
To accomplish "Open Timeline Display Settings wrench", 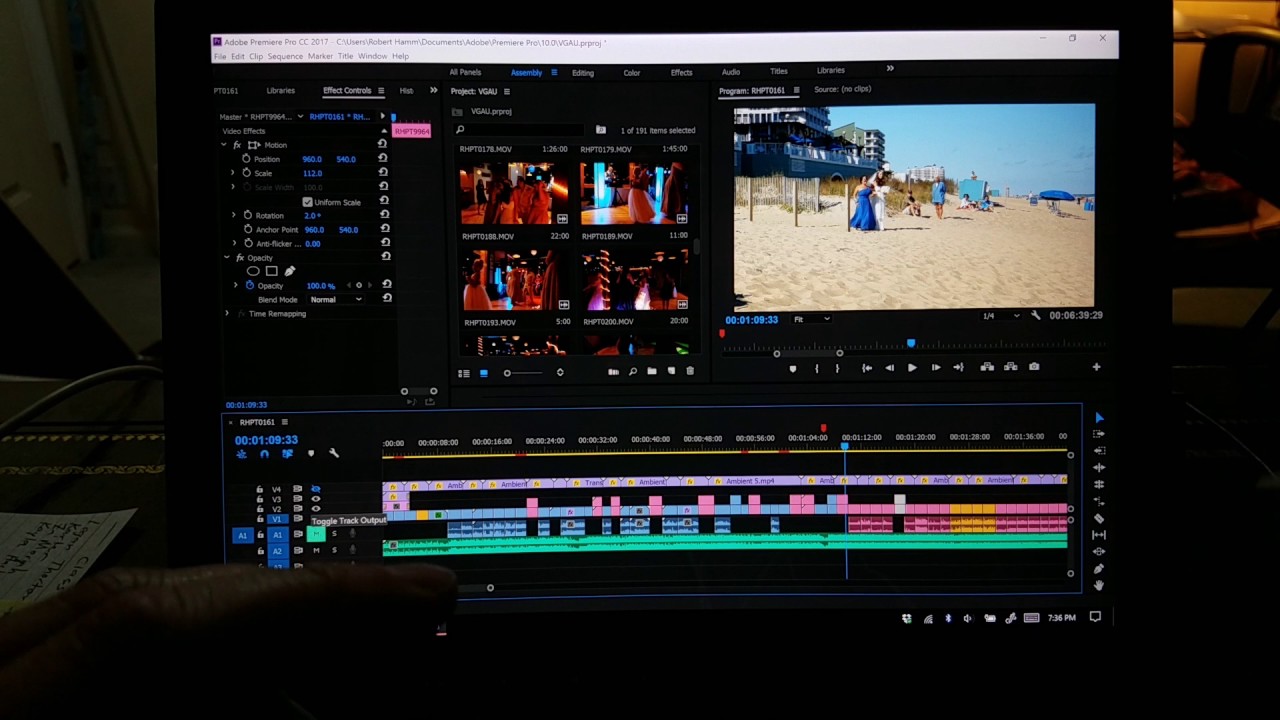I will [334, 454].
